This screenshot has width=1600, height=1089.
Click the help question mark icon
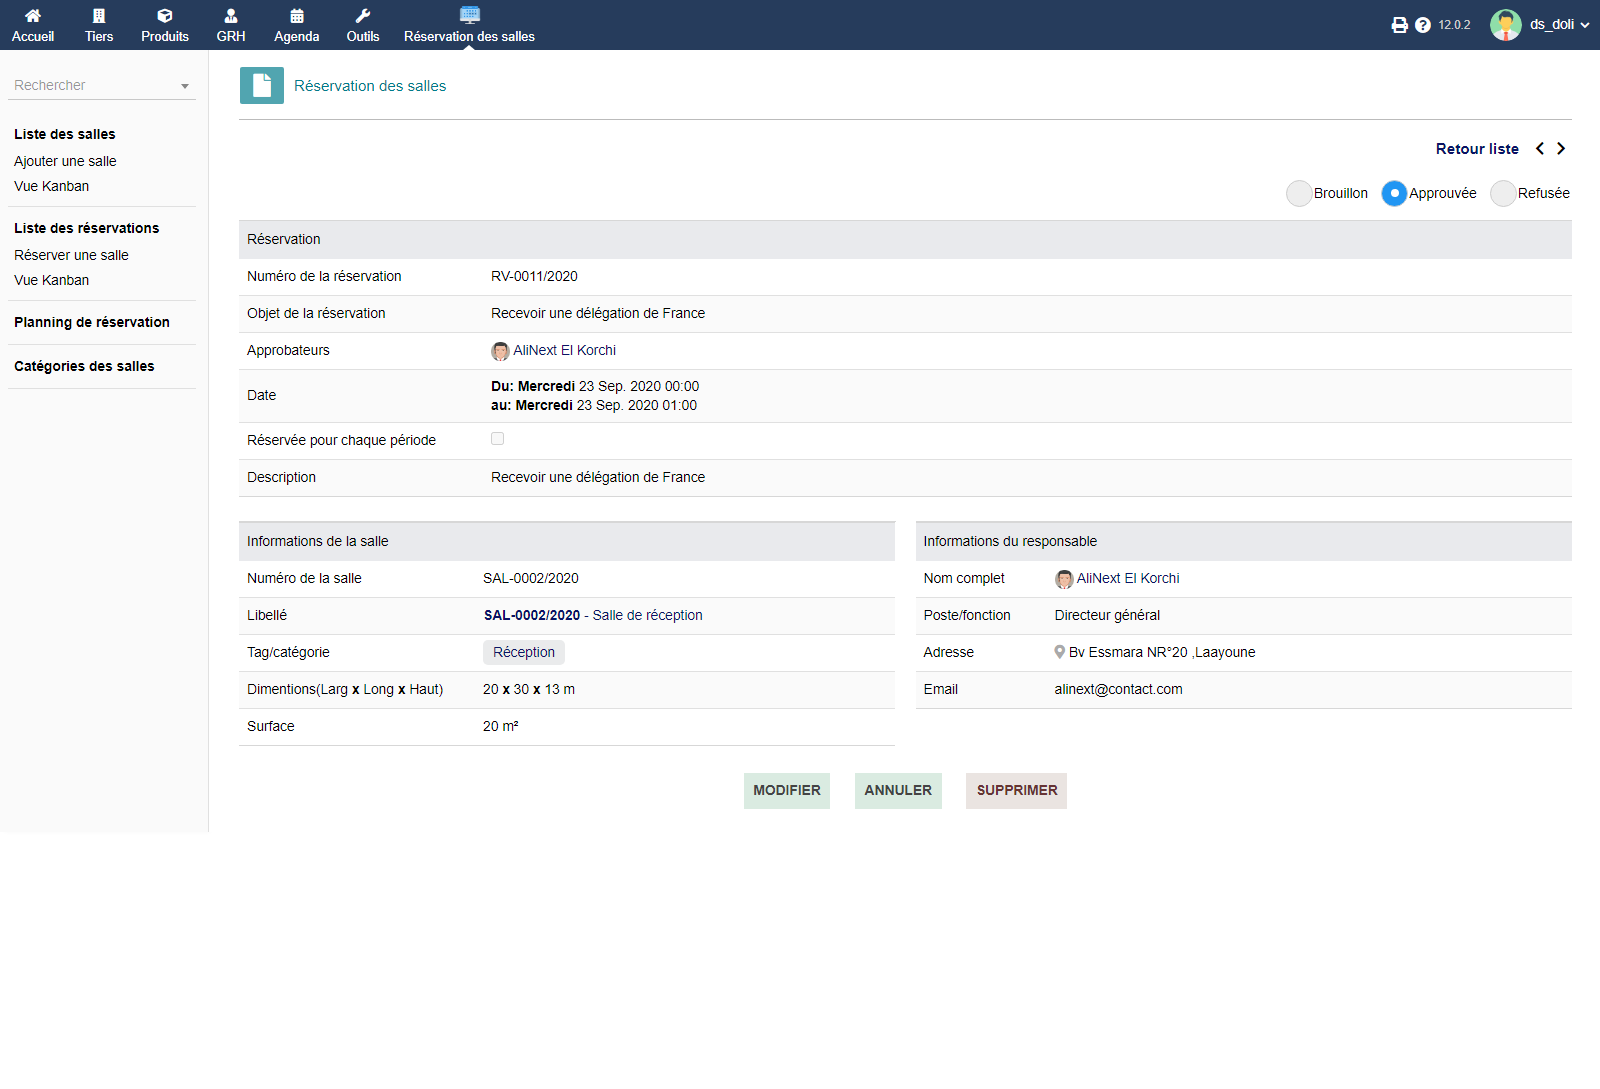1423,25
